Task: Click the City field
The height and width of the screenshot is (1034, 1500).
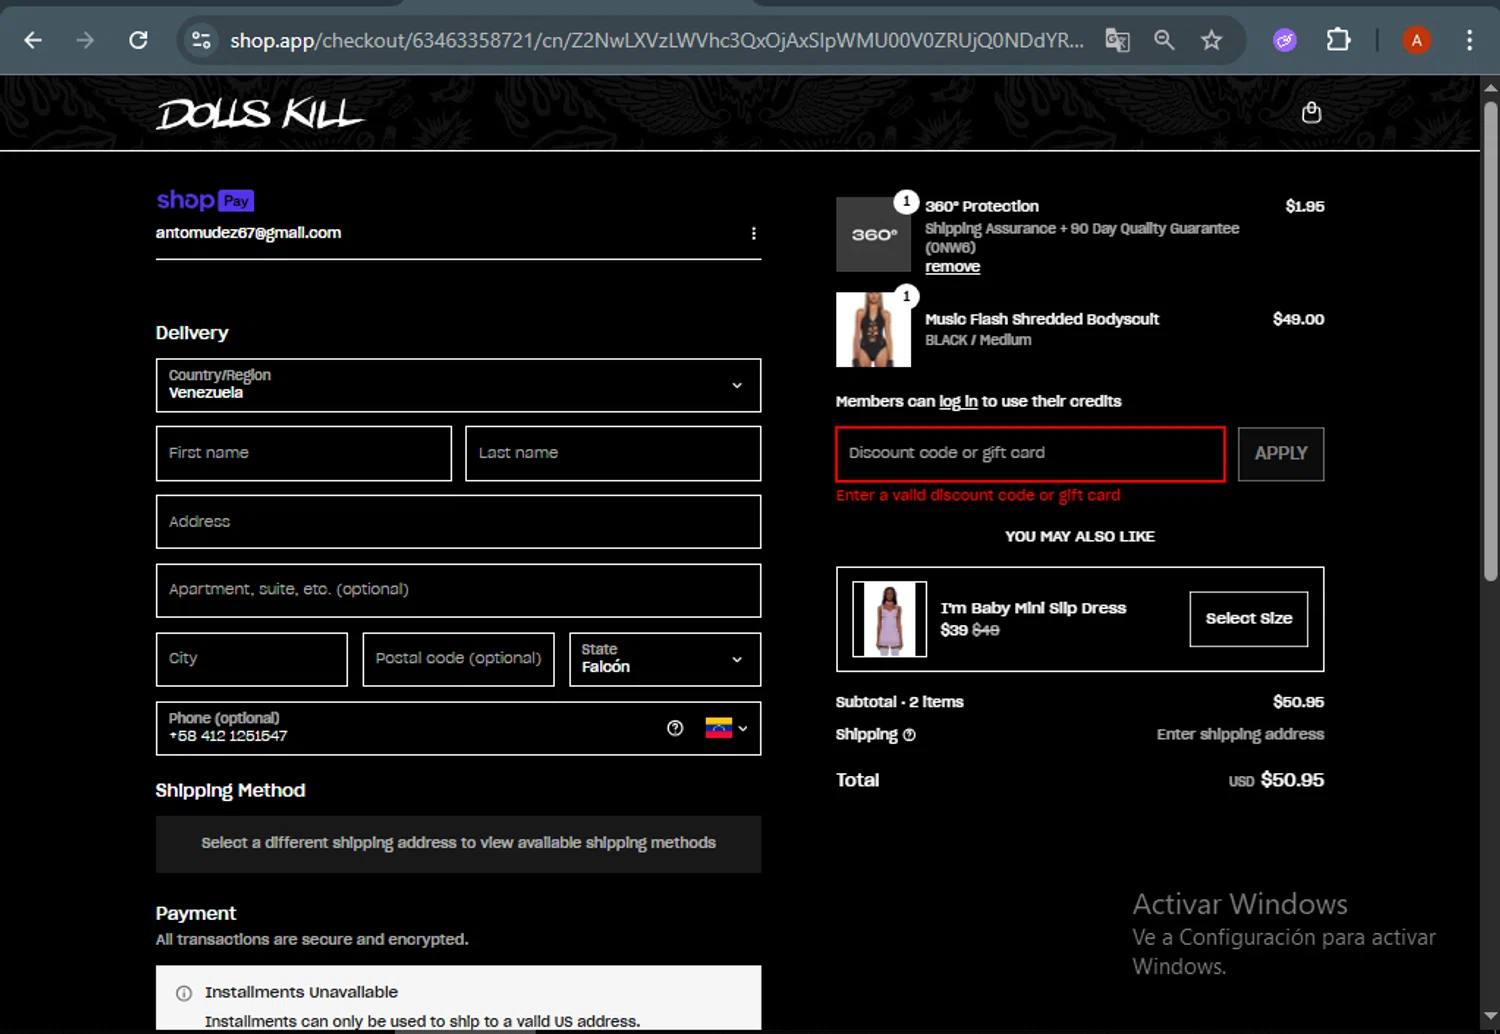Action: [x=252, y=659]
